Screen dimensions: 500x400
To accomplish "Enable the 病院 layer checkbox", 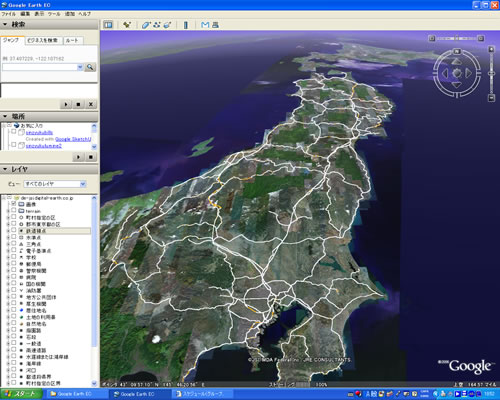I will (14, 277).
